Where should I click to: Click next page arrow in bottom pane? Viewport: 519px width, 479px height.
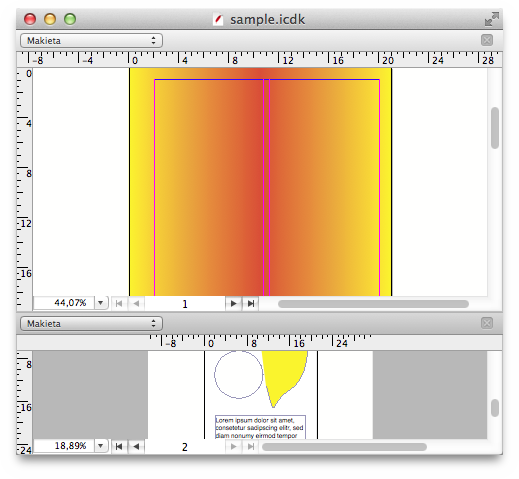coord(233,447)
